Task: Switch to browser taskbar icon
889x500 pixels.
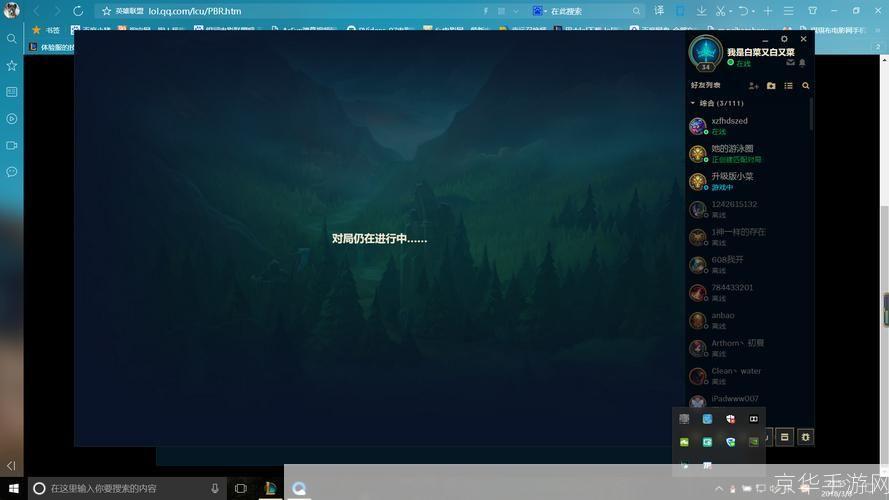Action: pos(299,488)
